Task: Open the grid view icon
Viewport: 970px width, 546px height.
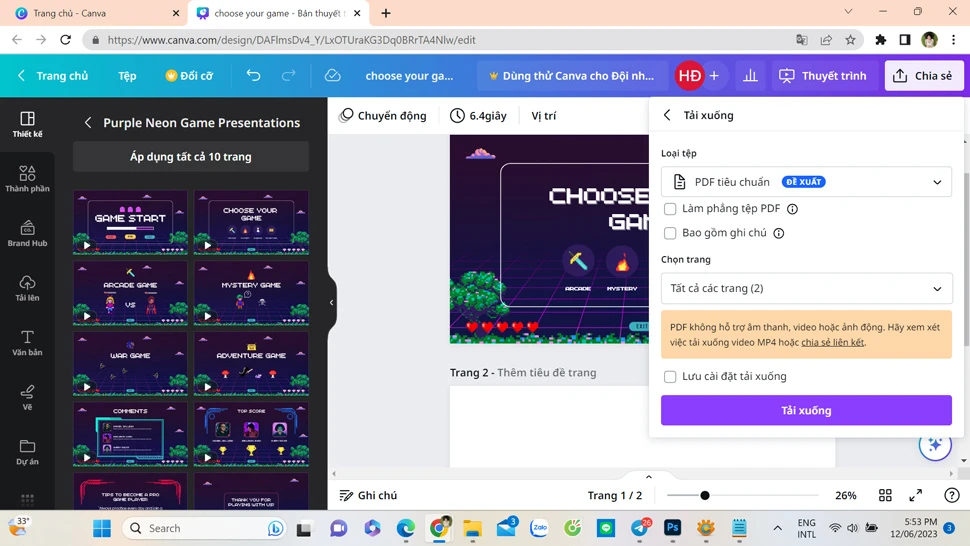Action: 885,495
